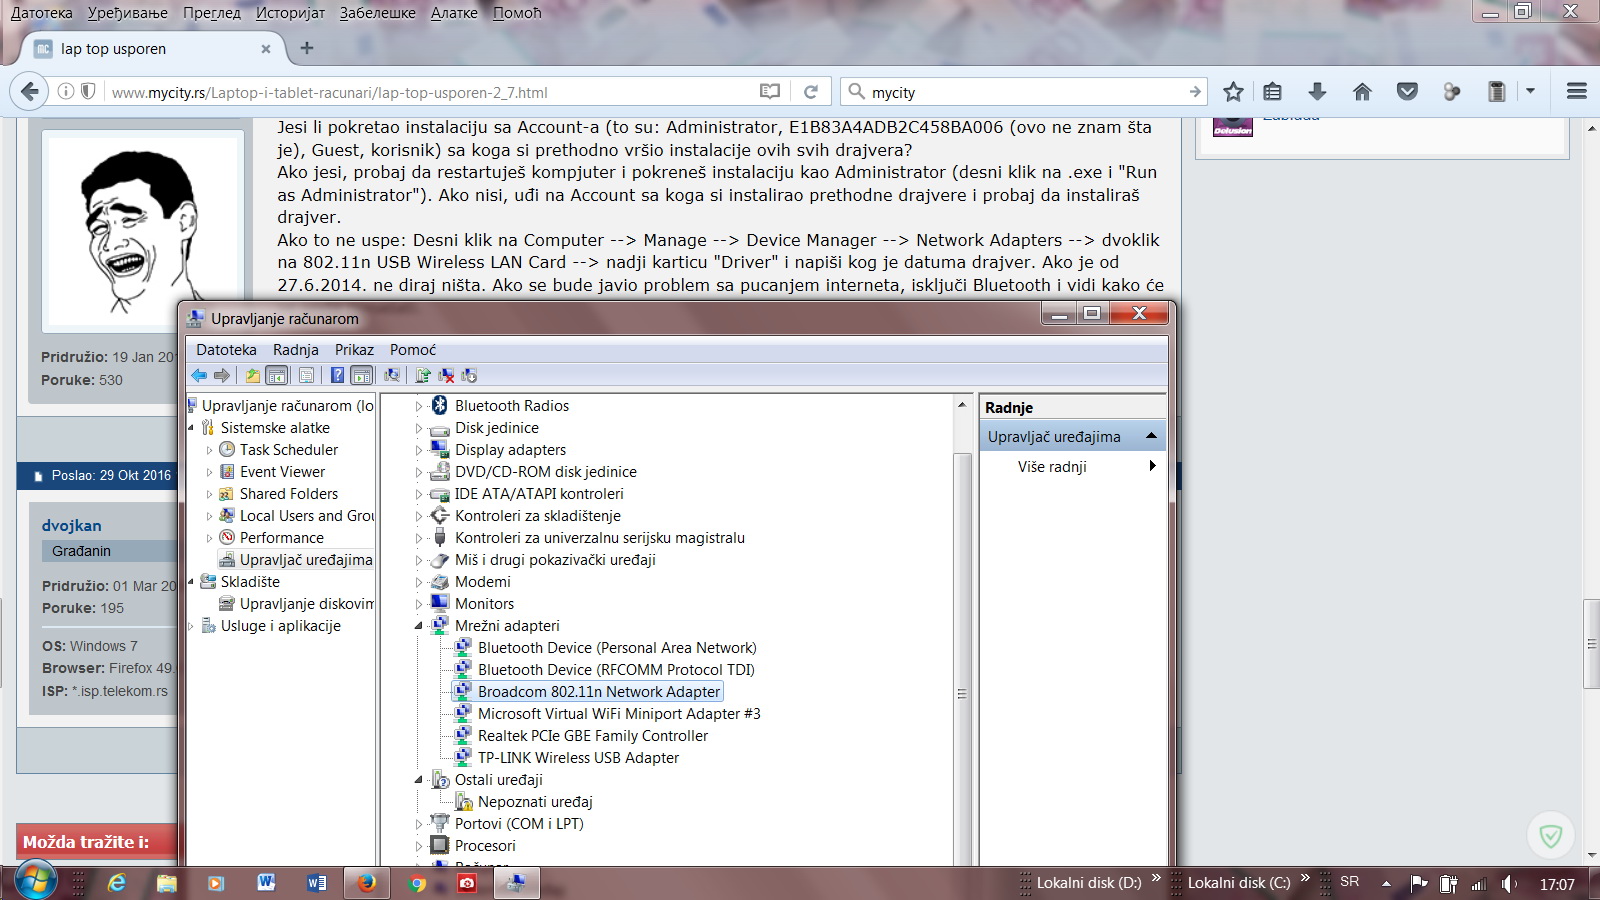Open the Prikaz menu
The height and width of the screenshot is (900, 1600).
point(354,350)
